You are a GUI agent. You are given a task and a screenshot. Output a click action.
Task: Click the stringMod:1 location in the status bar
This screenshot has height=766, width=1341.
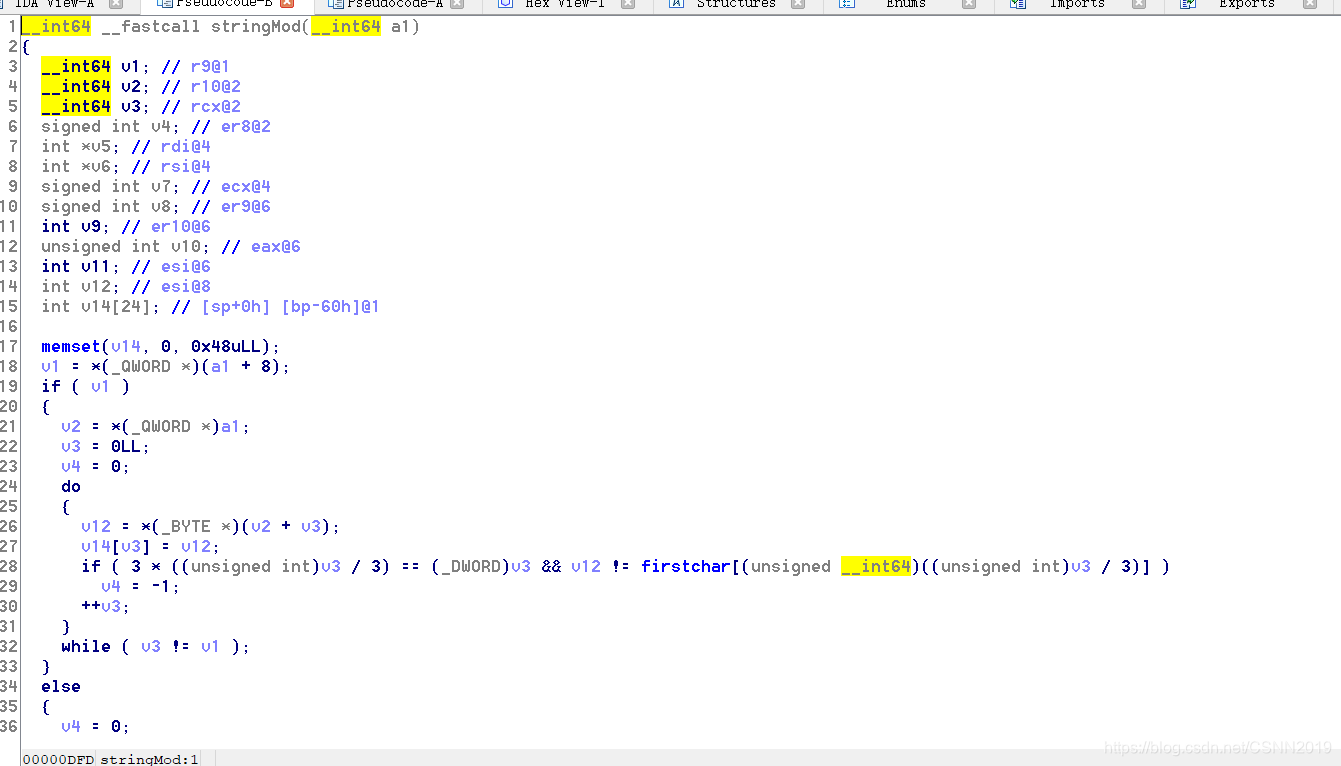click(x=149, y=759)
